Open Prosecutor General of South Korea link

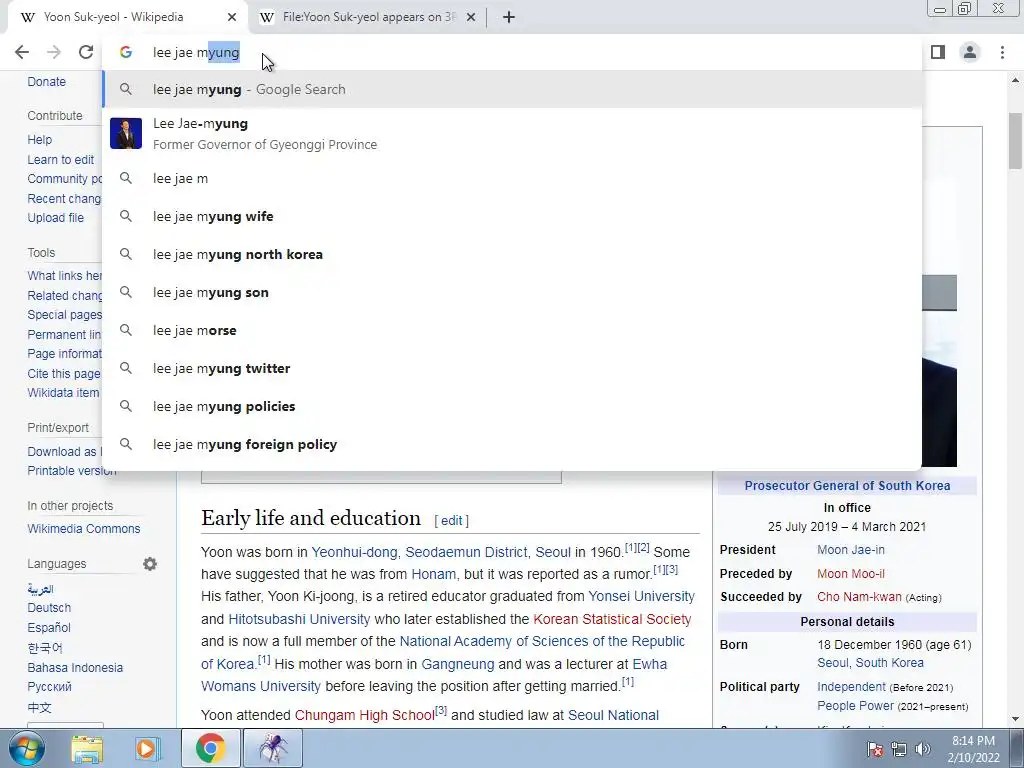[847, 485]
